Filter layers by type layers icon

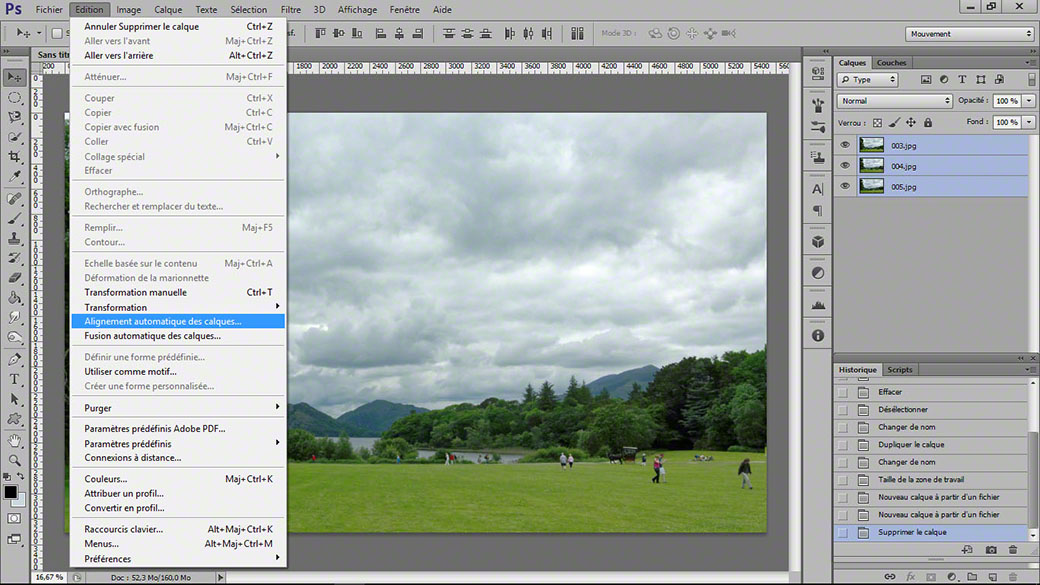pyautogui.click(x=962, y=80)
